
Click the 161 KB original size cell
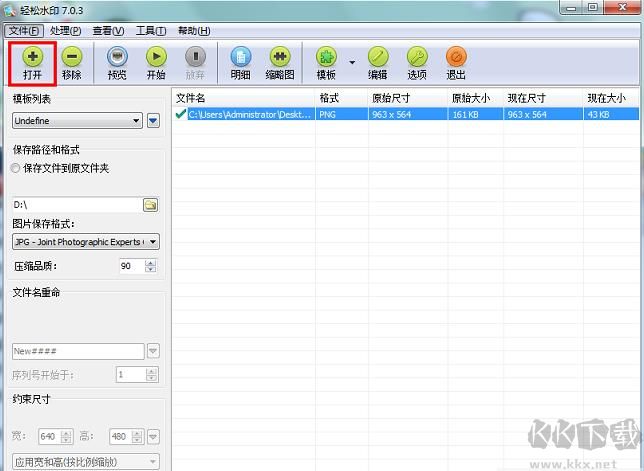476,114
